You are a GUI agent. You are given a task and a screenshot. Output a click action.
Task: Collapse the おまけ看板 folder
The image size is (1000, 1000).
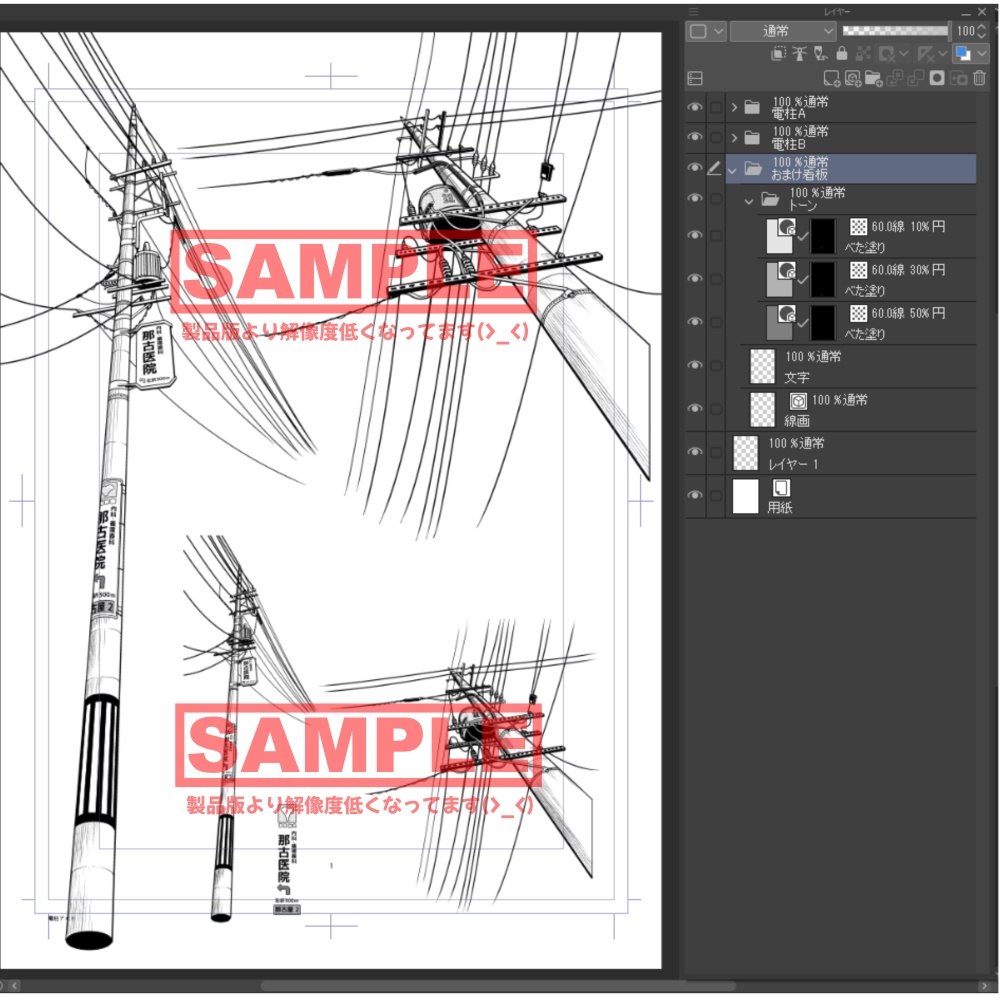click(x=732, y=170)
